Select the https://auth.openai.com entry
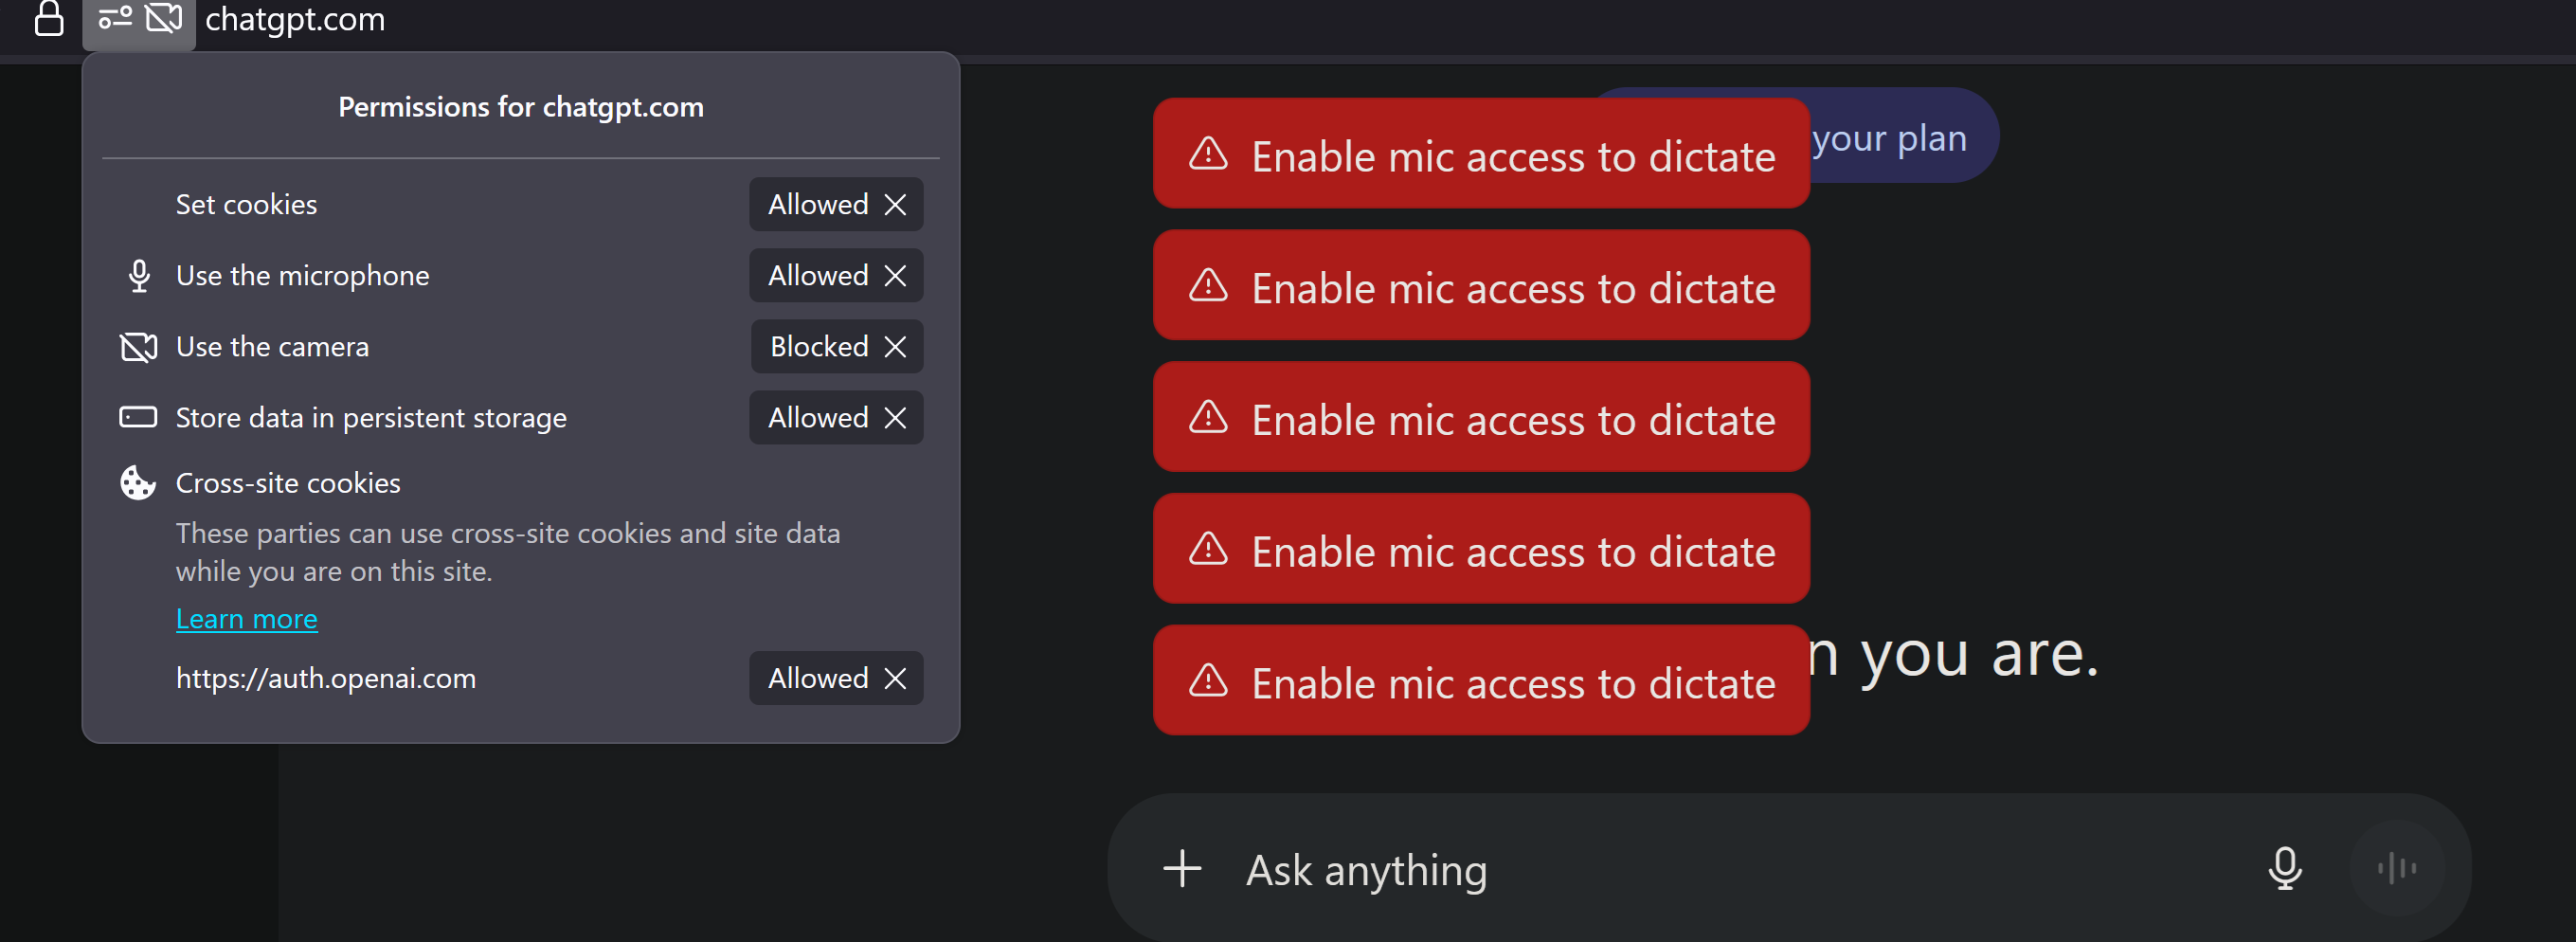The height and width of the screenshot is (942, 2576). [x=326, y=678]
